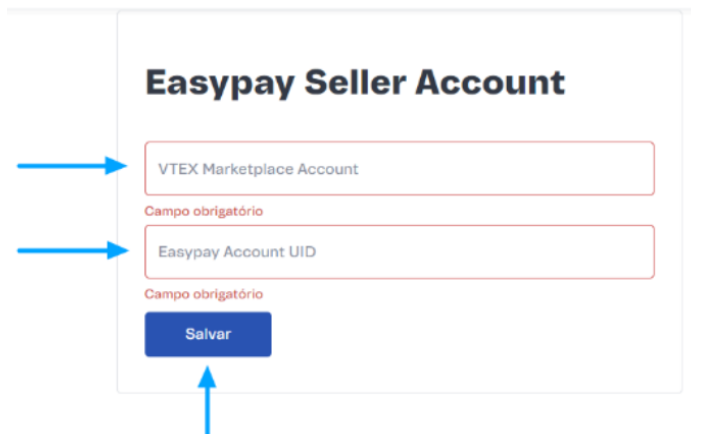Select the word Easypay in the page title
Screen dimensions: 711x434
tap(220, 84)
